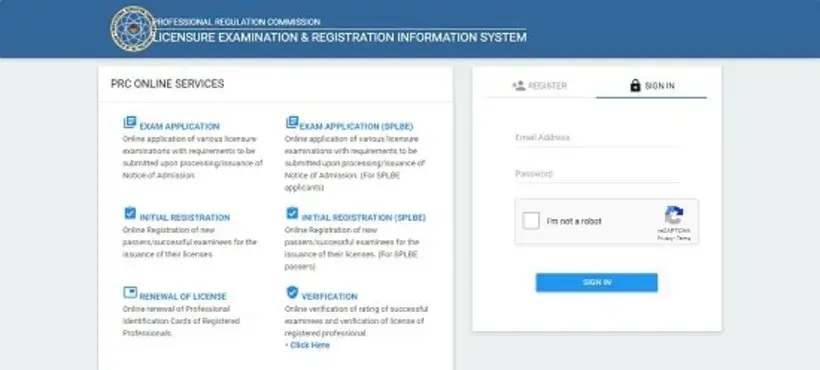Focus the Password field
This screenshot has height=370, width=820.
point(597,174)
